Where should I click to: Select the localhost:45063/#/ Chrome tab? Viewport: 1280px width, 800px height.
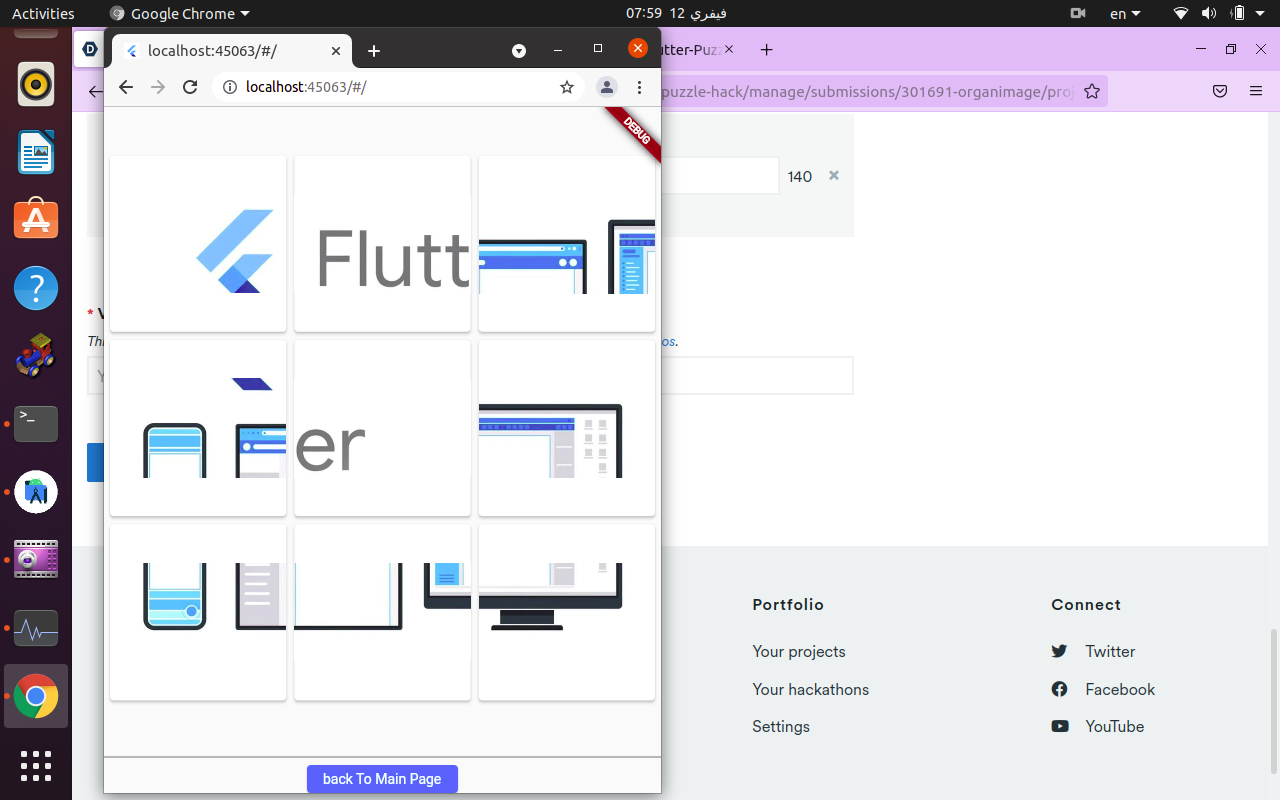pyautogui.click(x=232, y=51)
